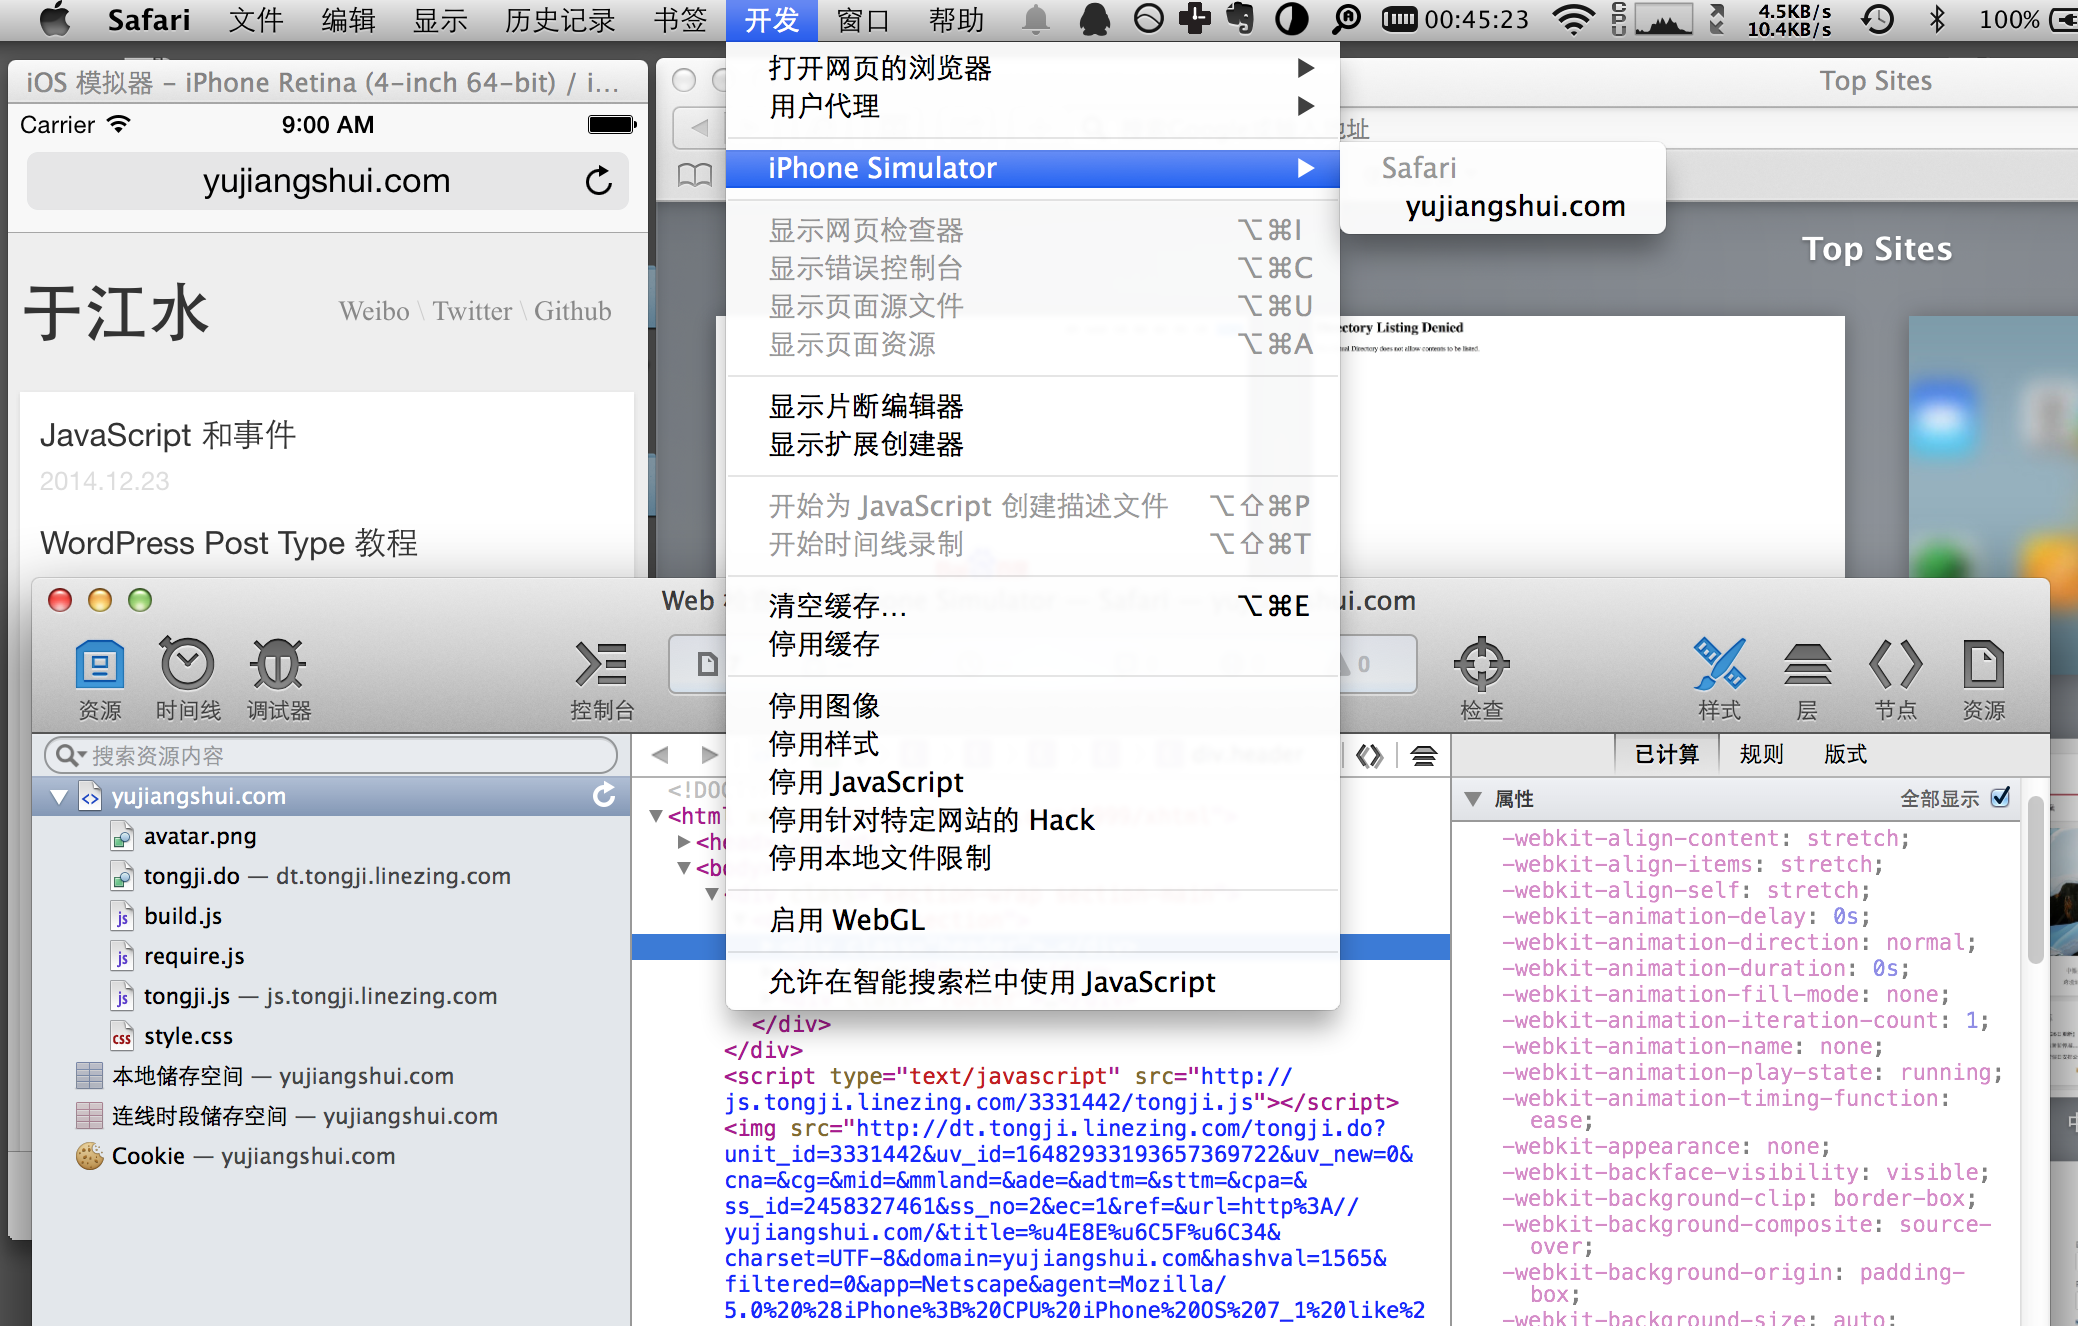Click the styles sidebar vertical scrollbar
Viewport: 2078px width, 1326px height.
(2035, 880)
